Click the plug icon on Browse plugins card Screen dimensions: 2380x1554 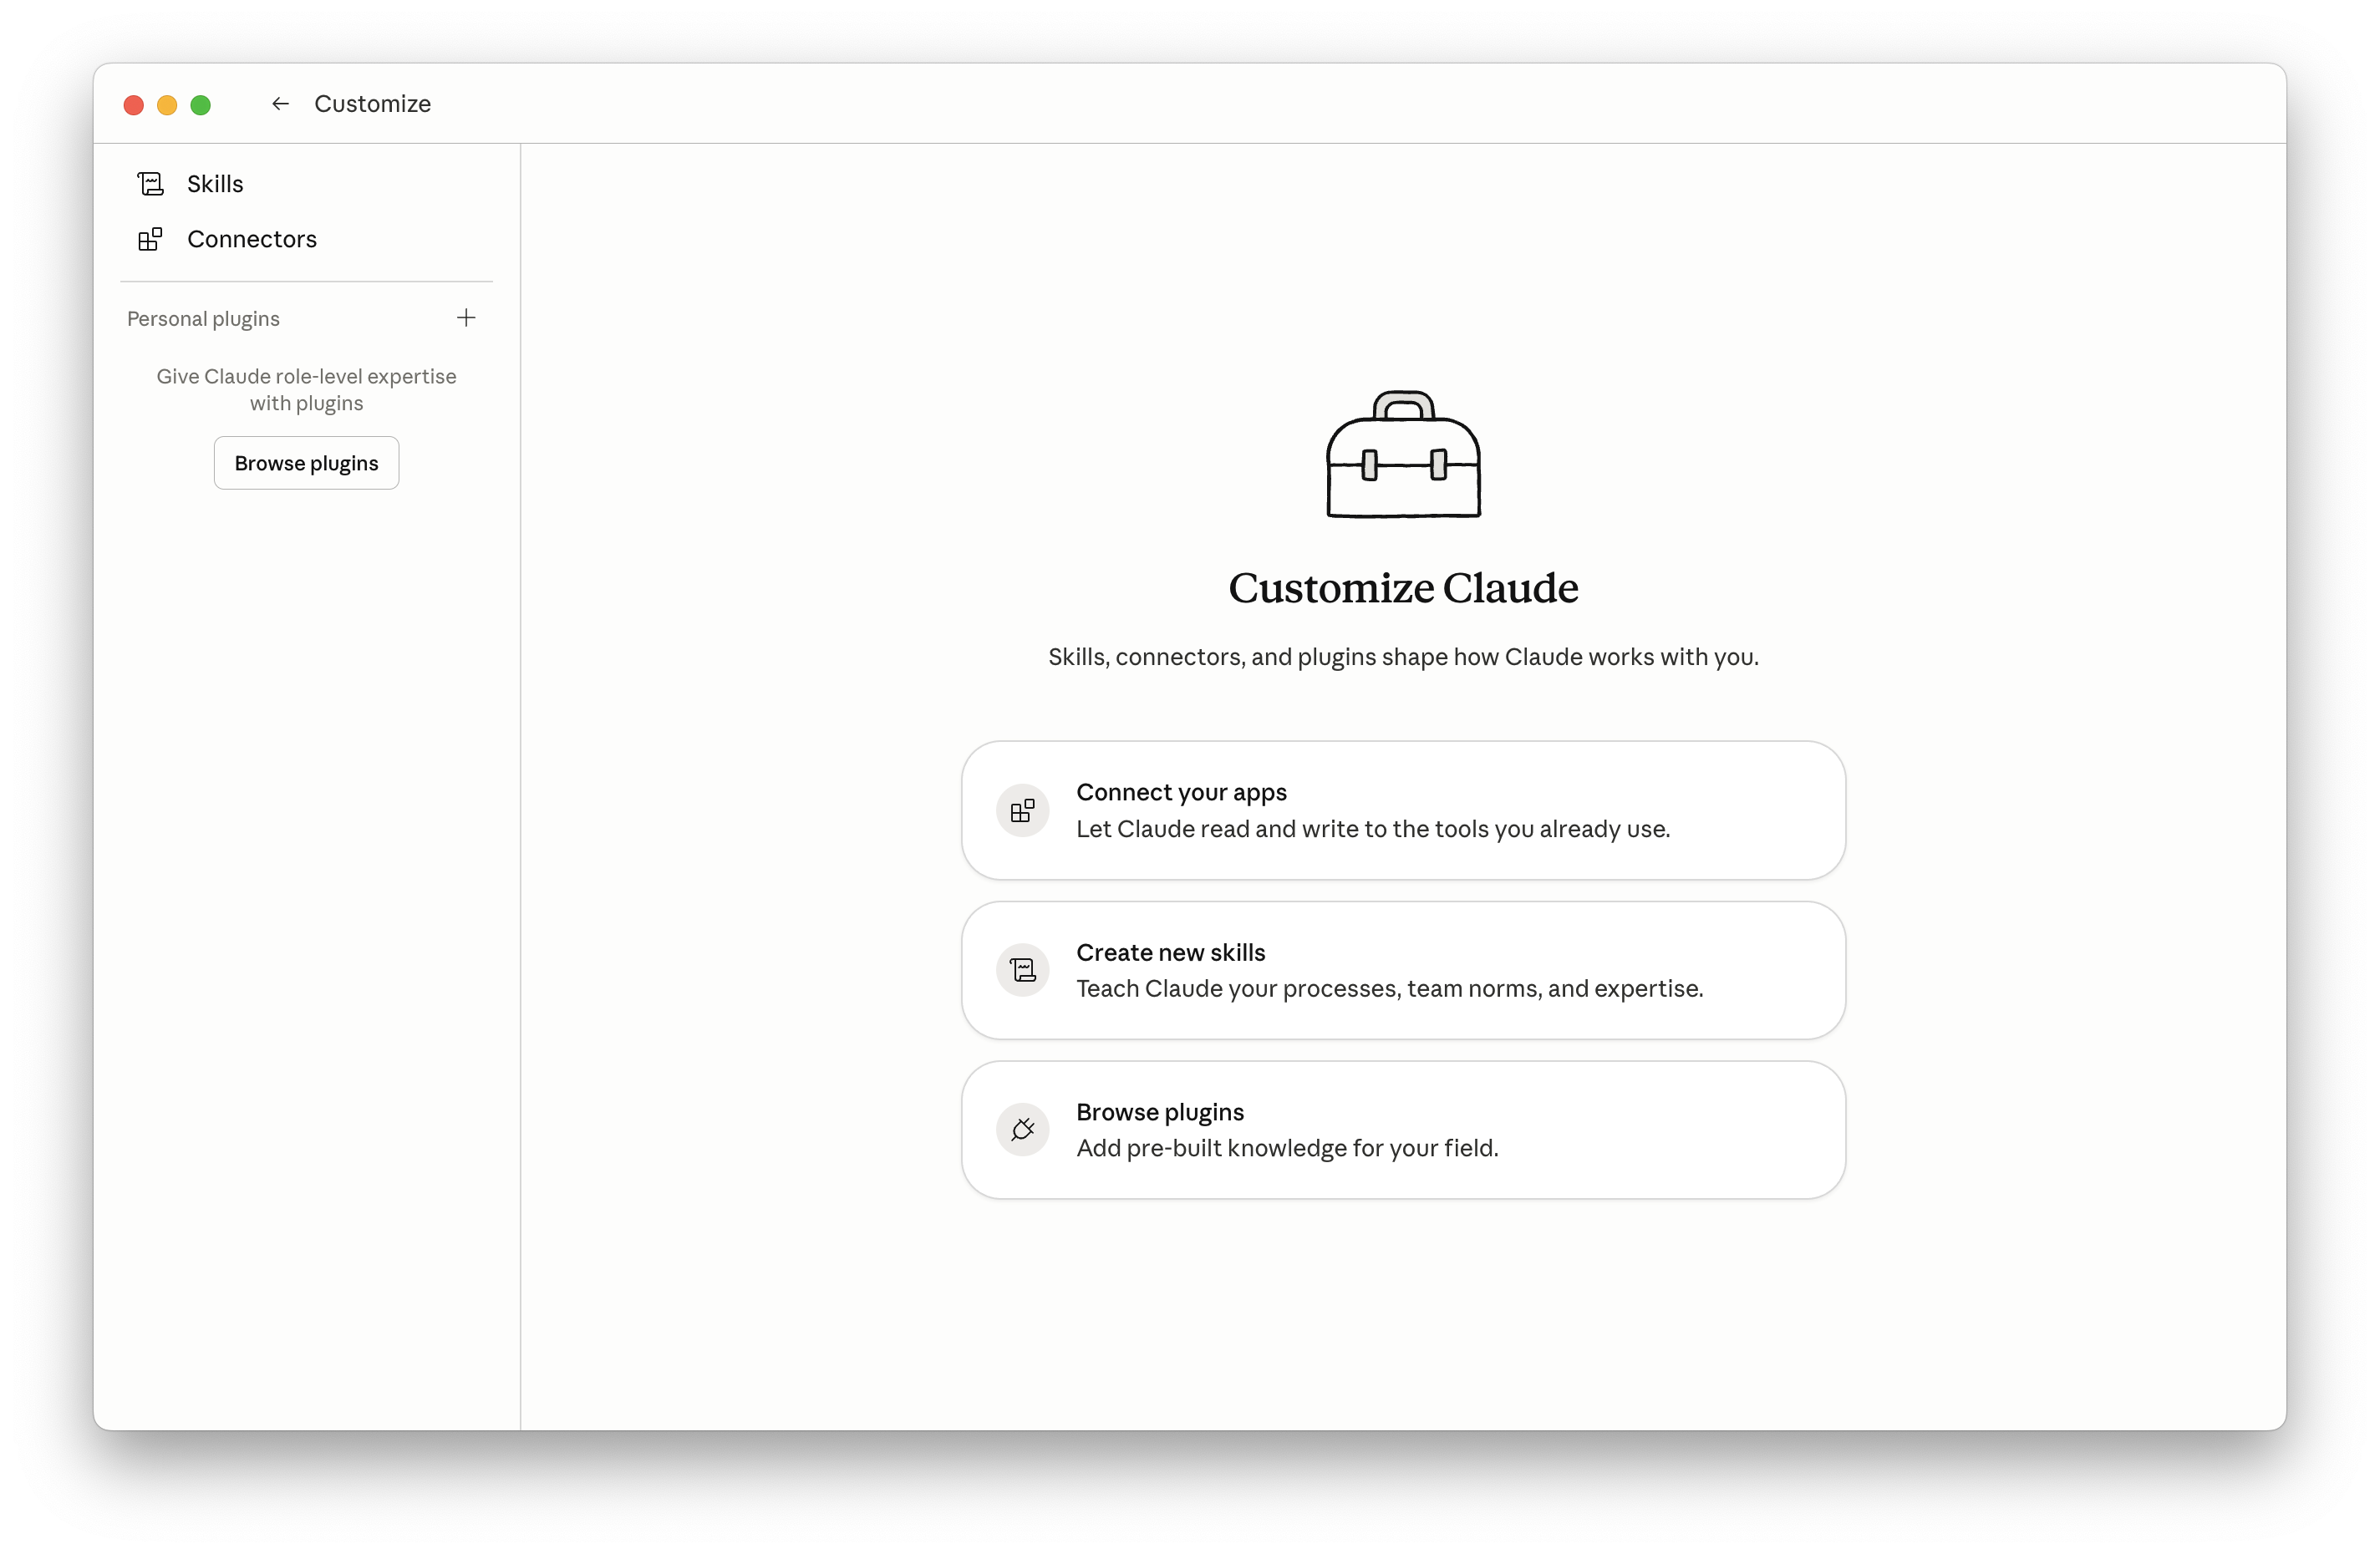pos(1022,1130)
